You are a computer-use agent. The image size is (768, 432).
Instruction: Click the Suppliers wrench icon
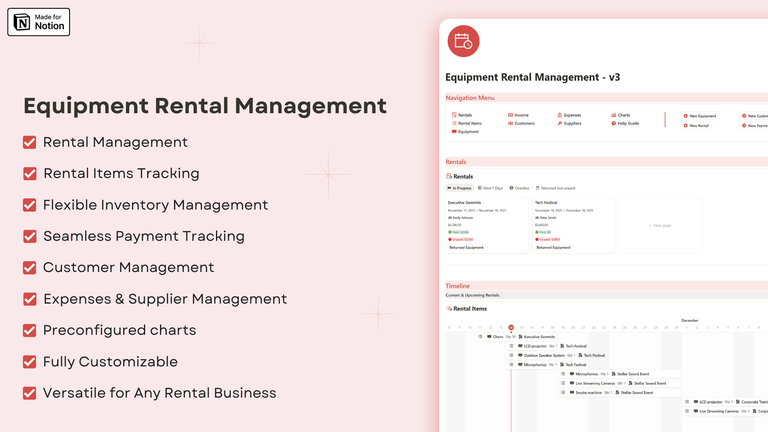pyautogui.click(x=560, y=123)
